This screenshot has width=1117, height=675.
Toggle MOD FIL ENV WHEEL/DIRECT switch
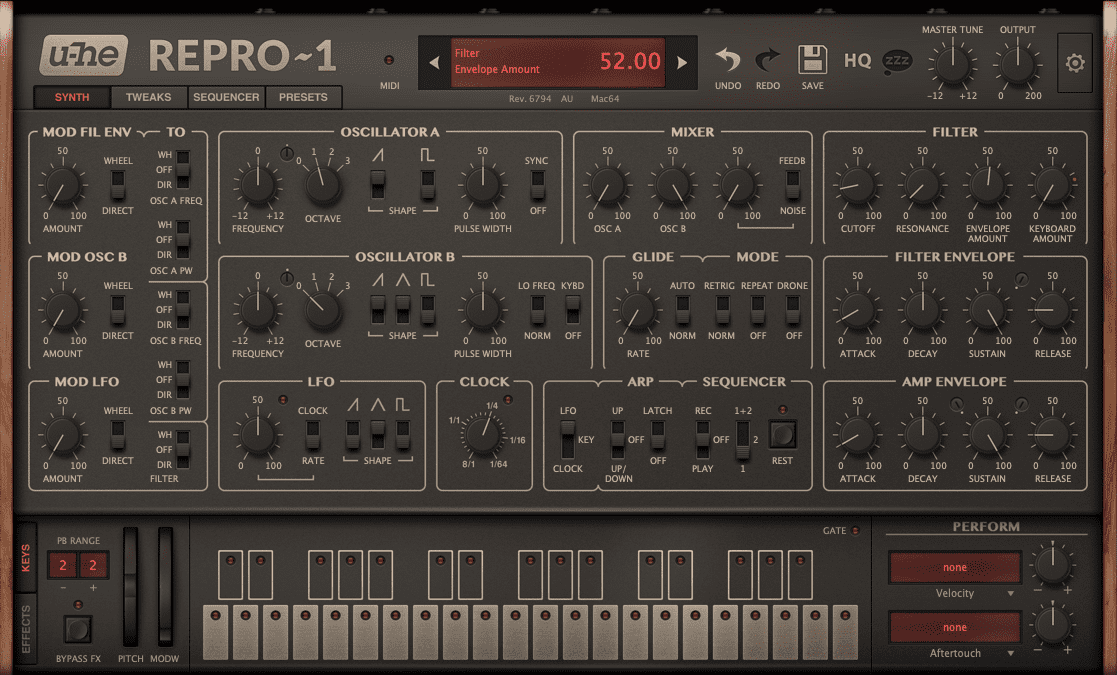click(118, 184)
